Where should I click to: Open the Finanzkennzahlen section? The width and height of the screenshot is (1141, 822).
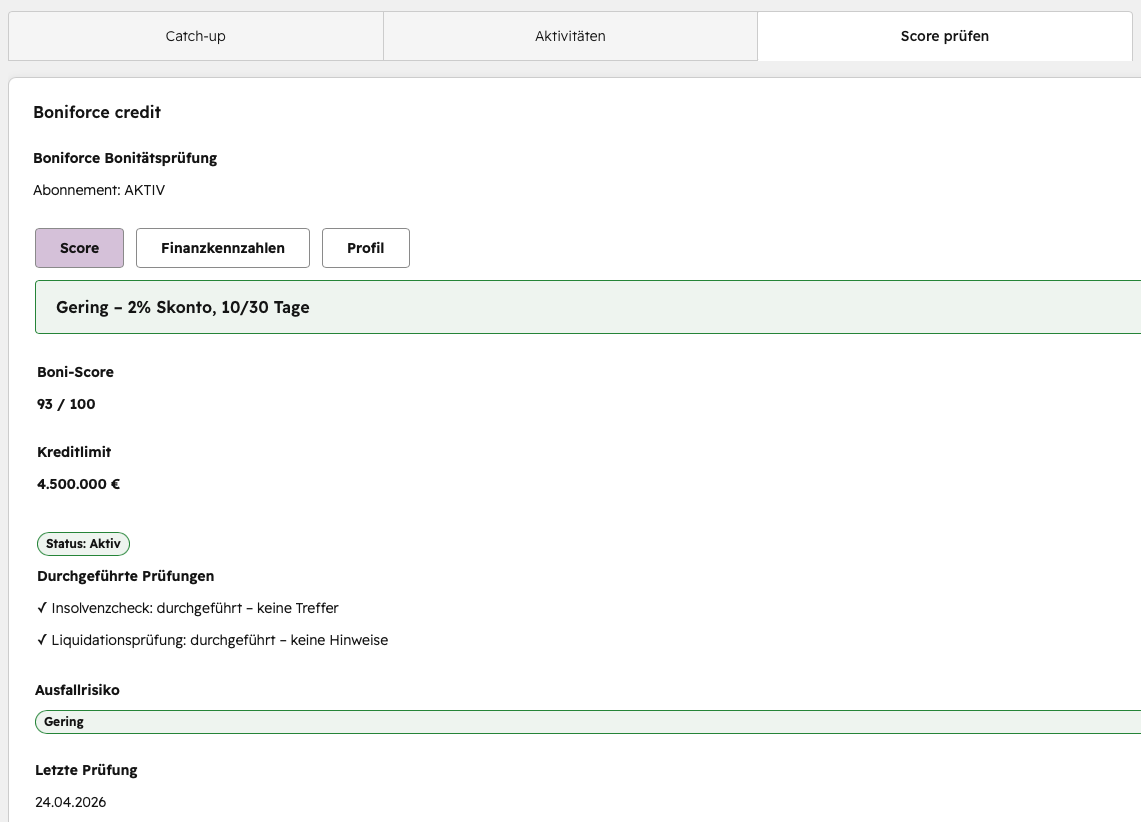(223, 248)
